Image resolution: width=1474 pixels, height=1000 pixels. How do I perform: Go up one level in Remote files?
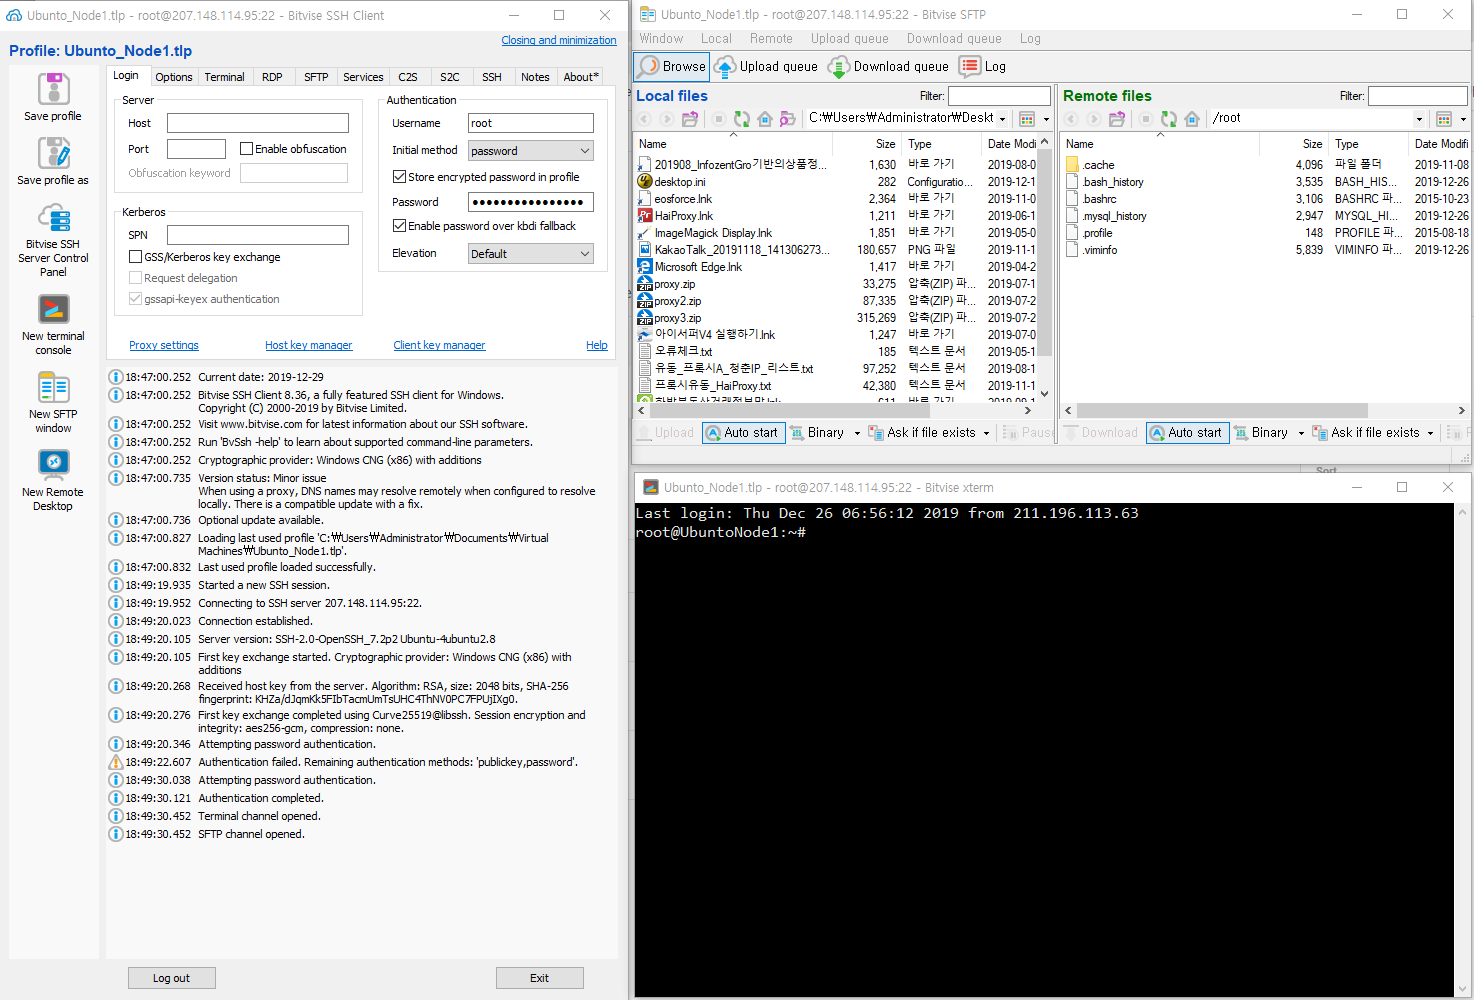[x=1117, y=119]
